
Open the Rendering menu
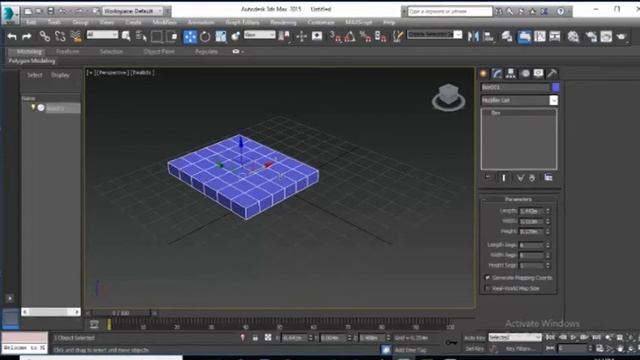(283, 22)
